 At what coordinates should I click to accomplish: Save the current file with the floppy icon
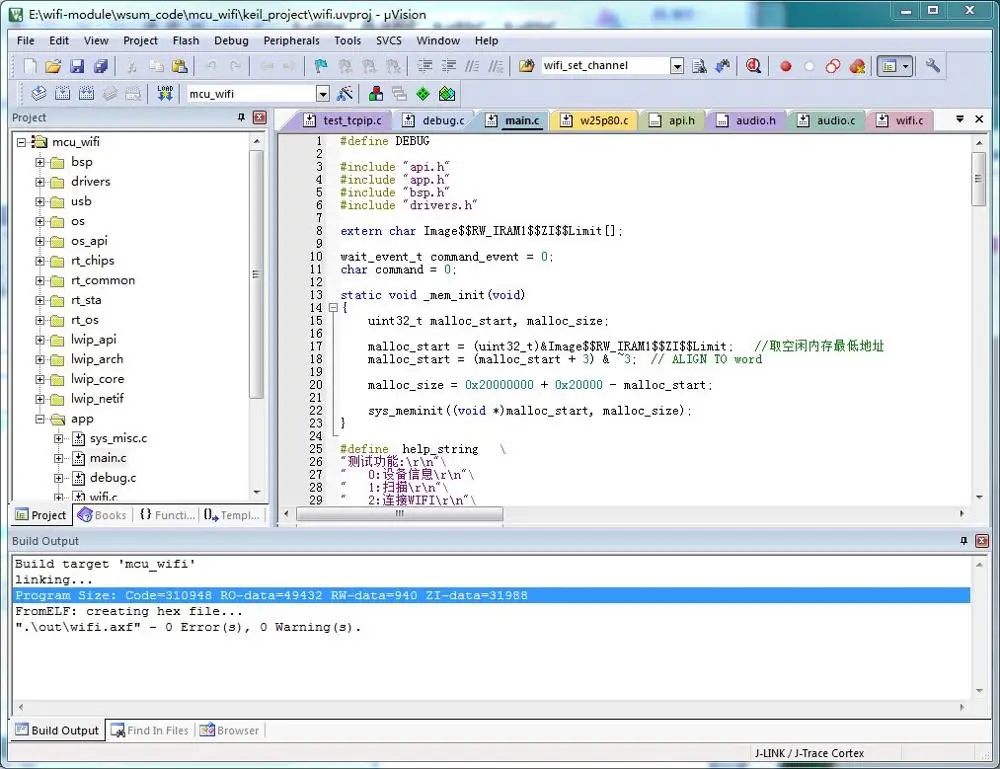point(77,66)
